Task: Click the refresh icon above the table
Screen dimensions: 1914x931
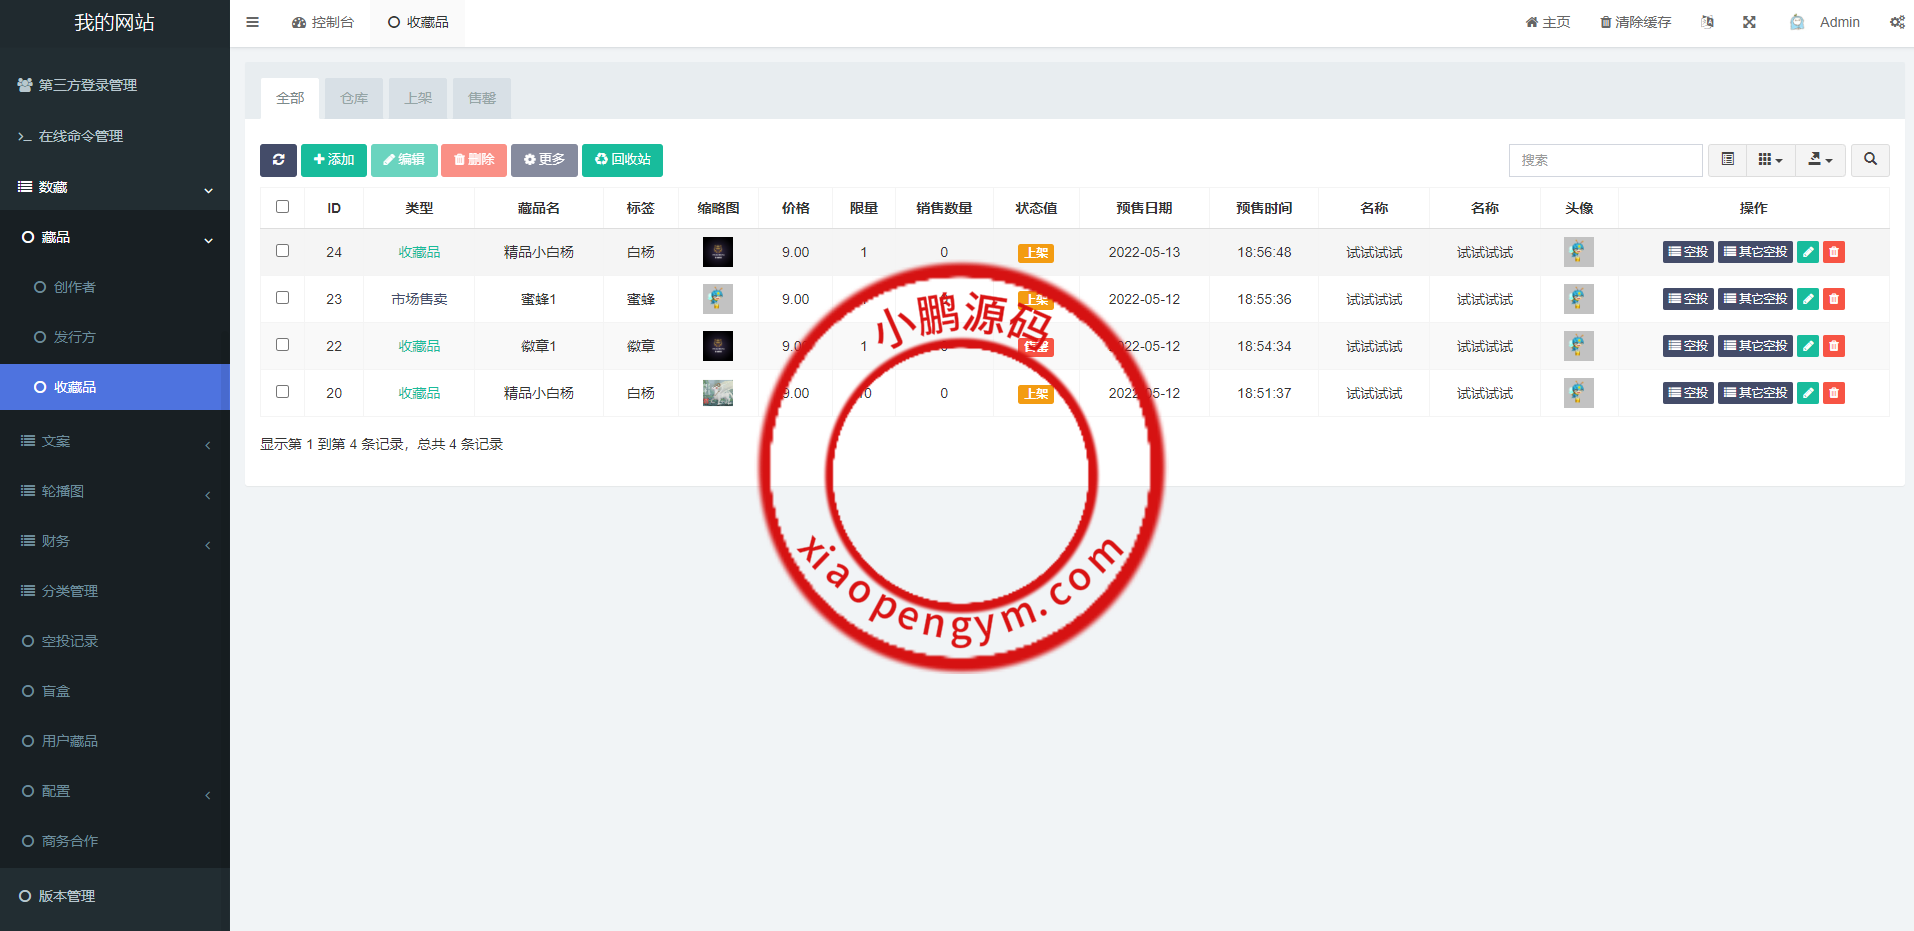Action: [x=278, y=160]
